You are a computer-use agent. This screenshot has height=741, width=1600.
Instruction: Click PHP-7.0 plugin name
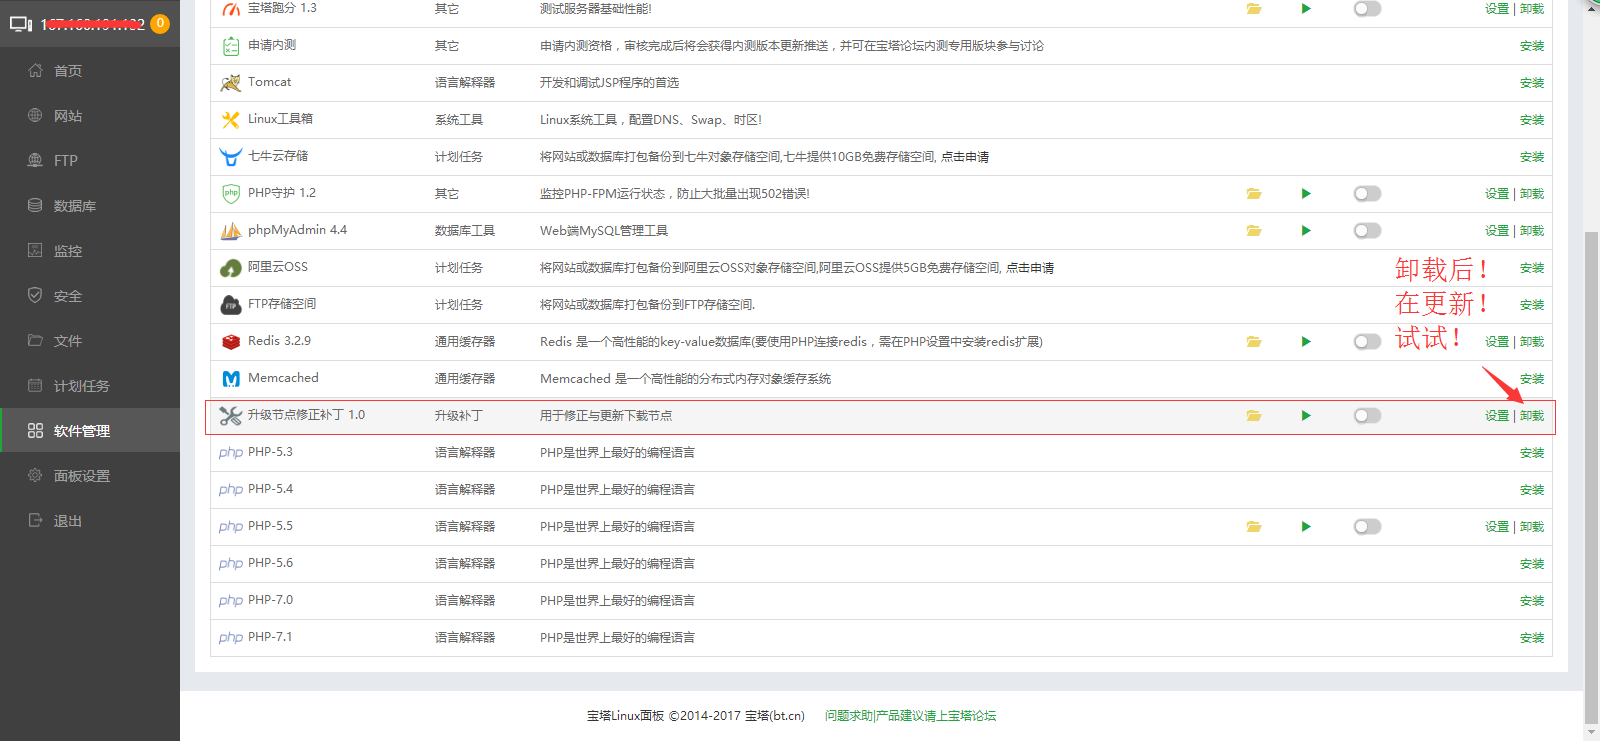click(x=271, y=600)
